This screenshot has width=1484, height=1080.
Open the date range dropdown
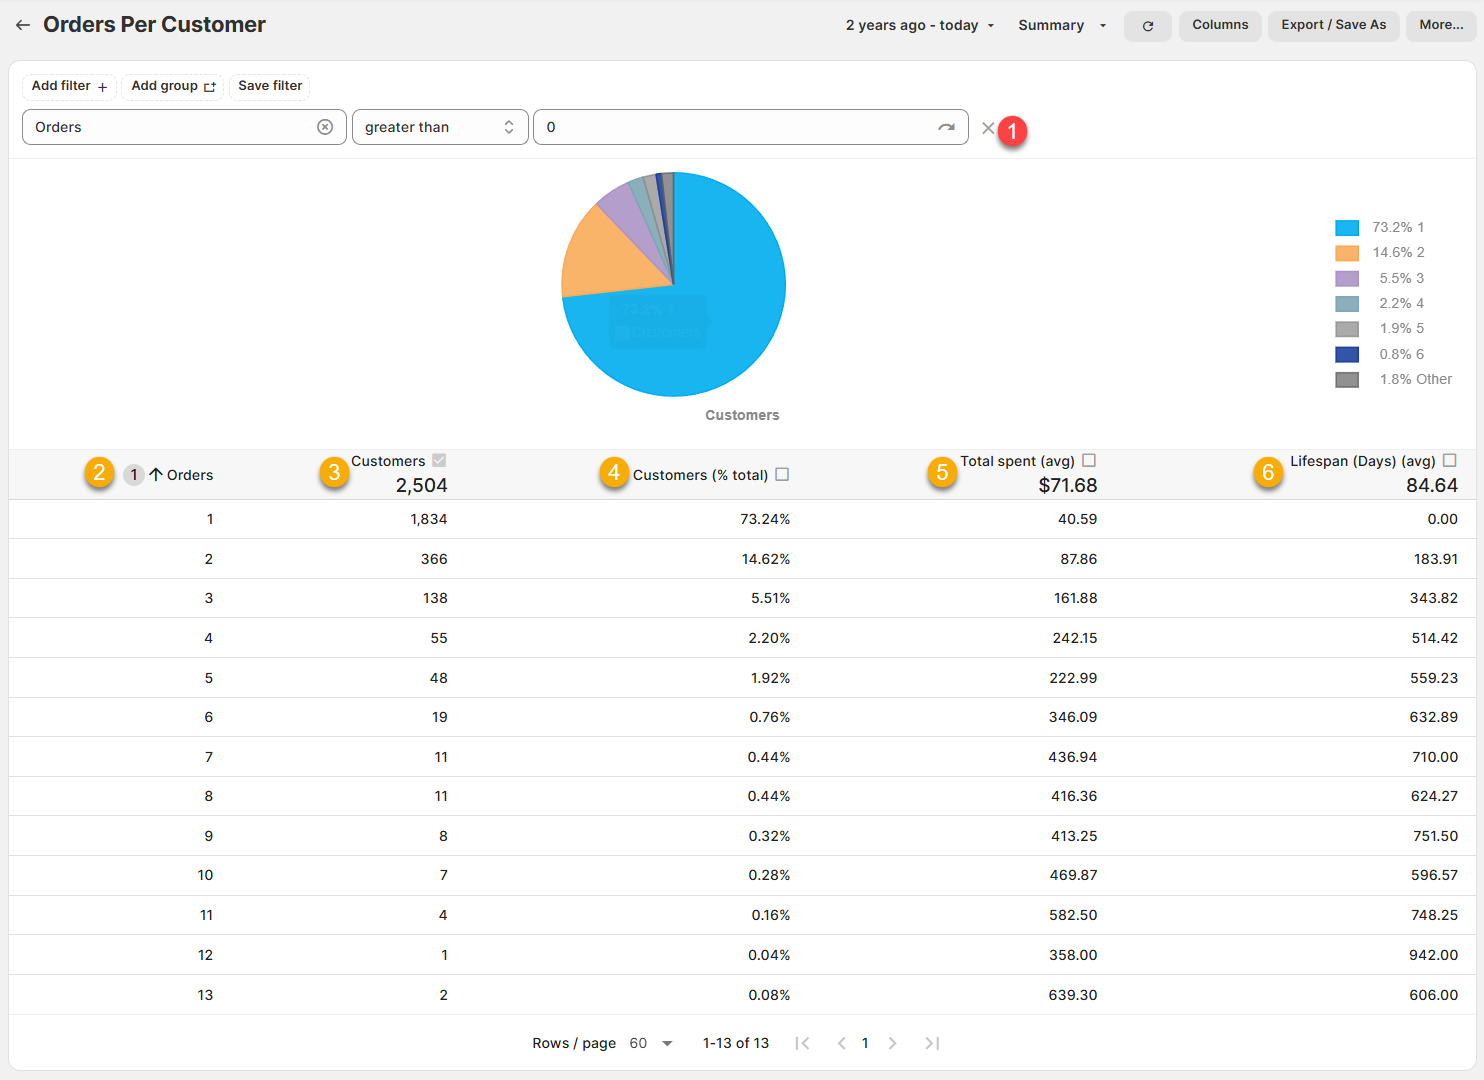(x=920, y=25)
